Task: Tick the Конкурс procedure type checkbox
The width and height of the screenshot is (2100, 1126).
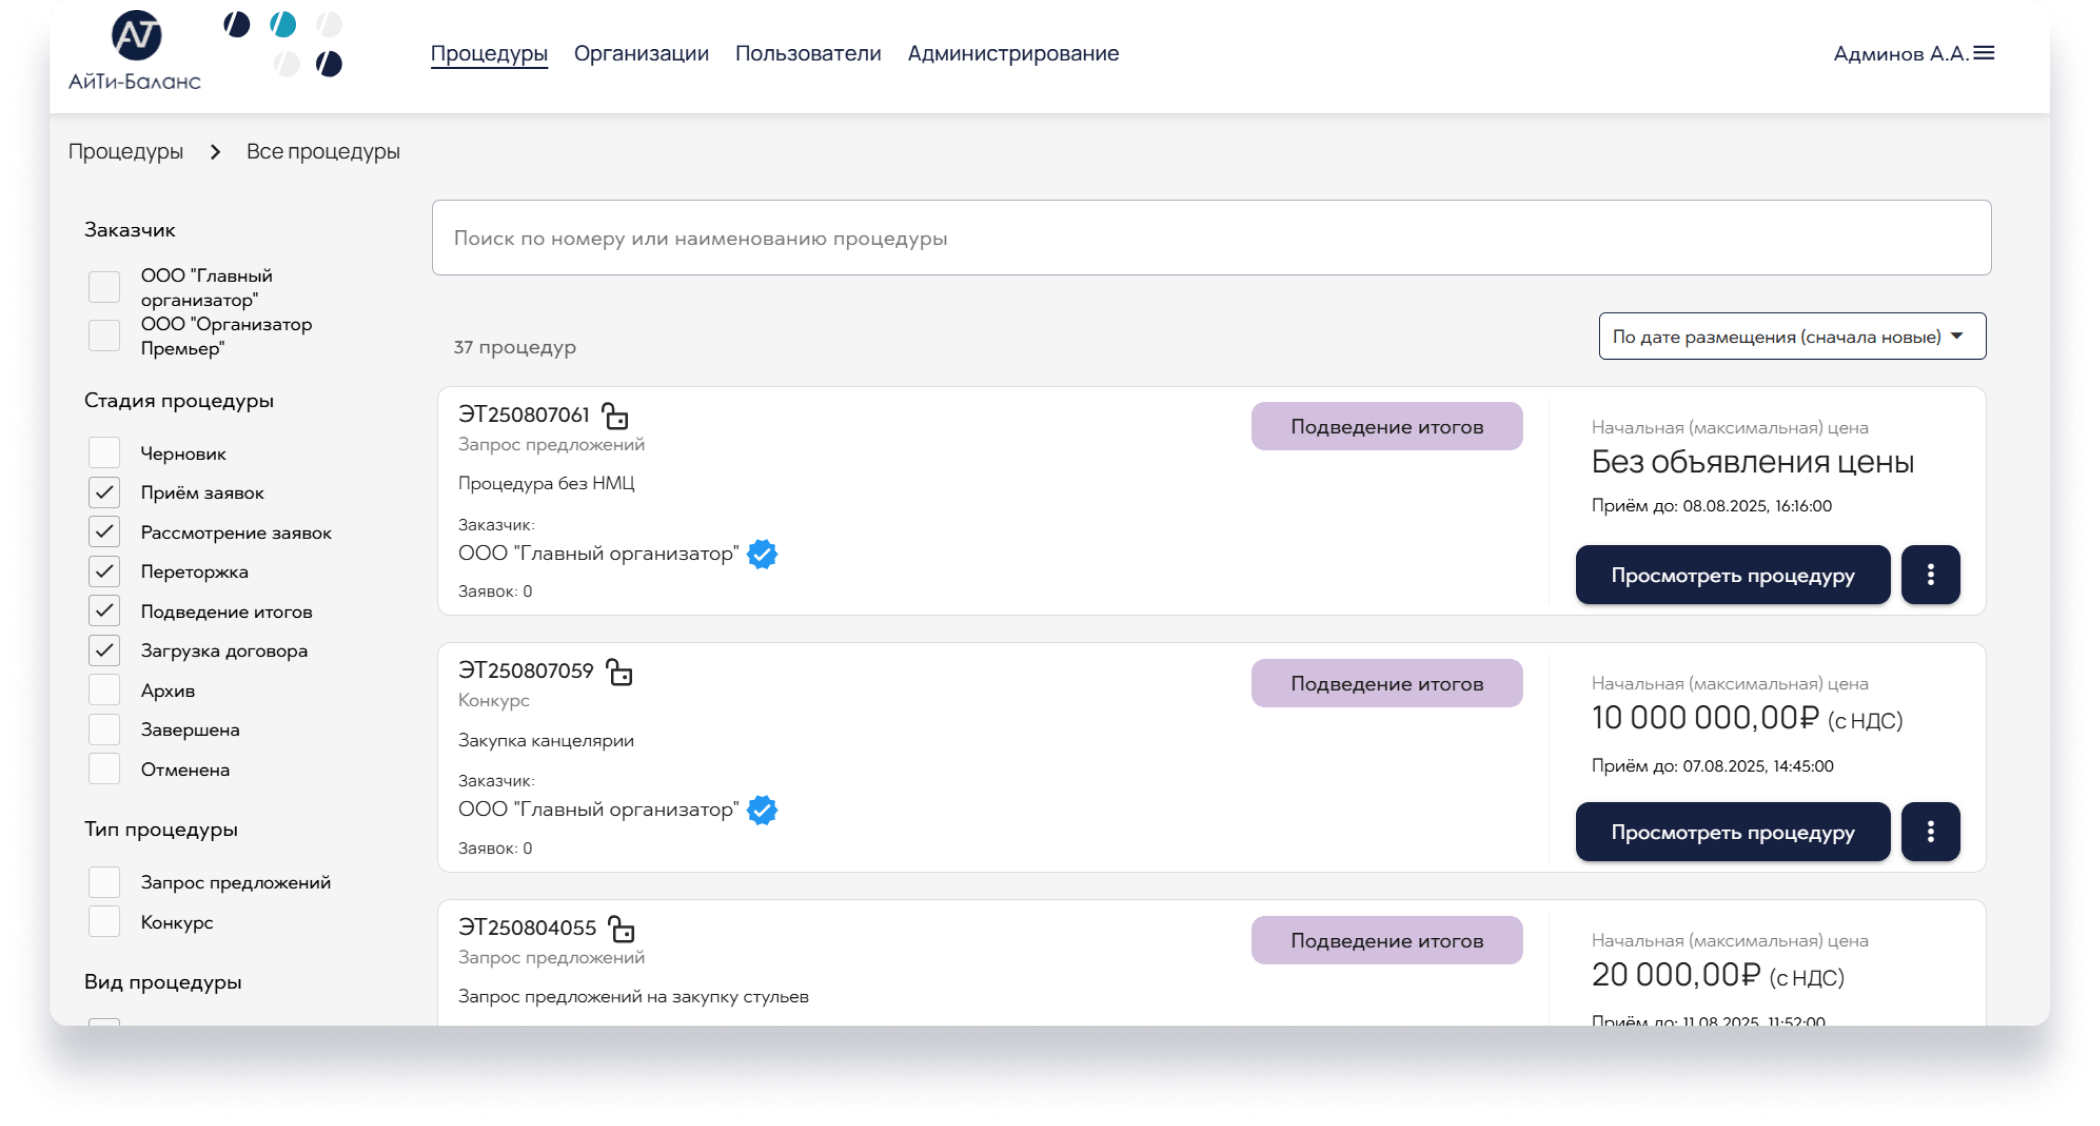Action: click(x=104, y=922)
